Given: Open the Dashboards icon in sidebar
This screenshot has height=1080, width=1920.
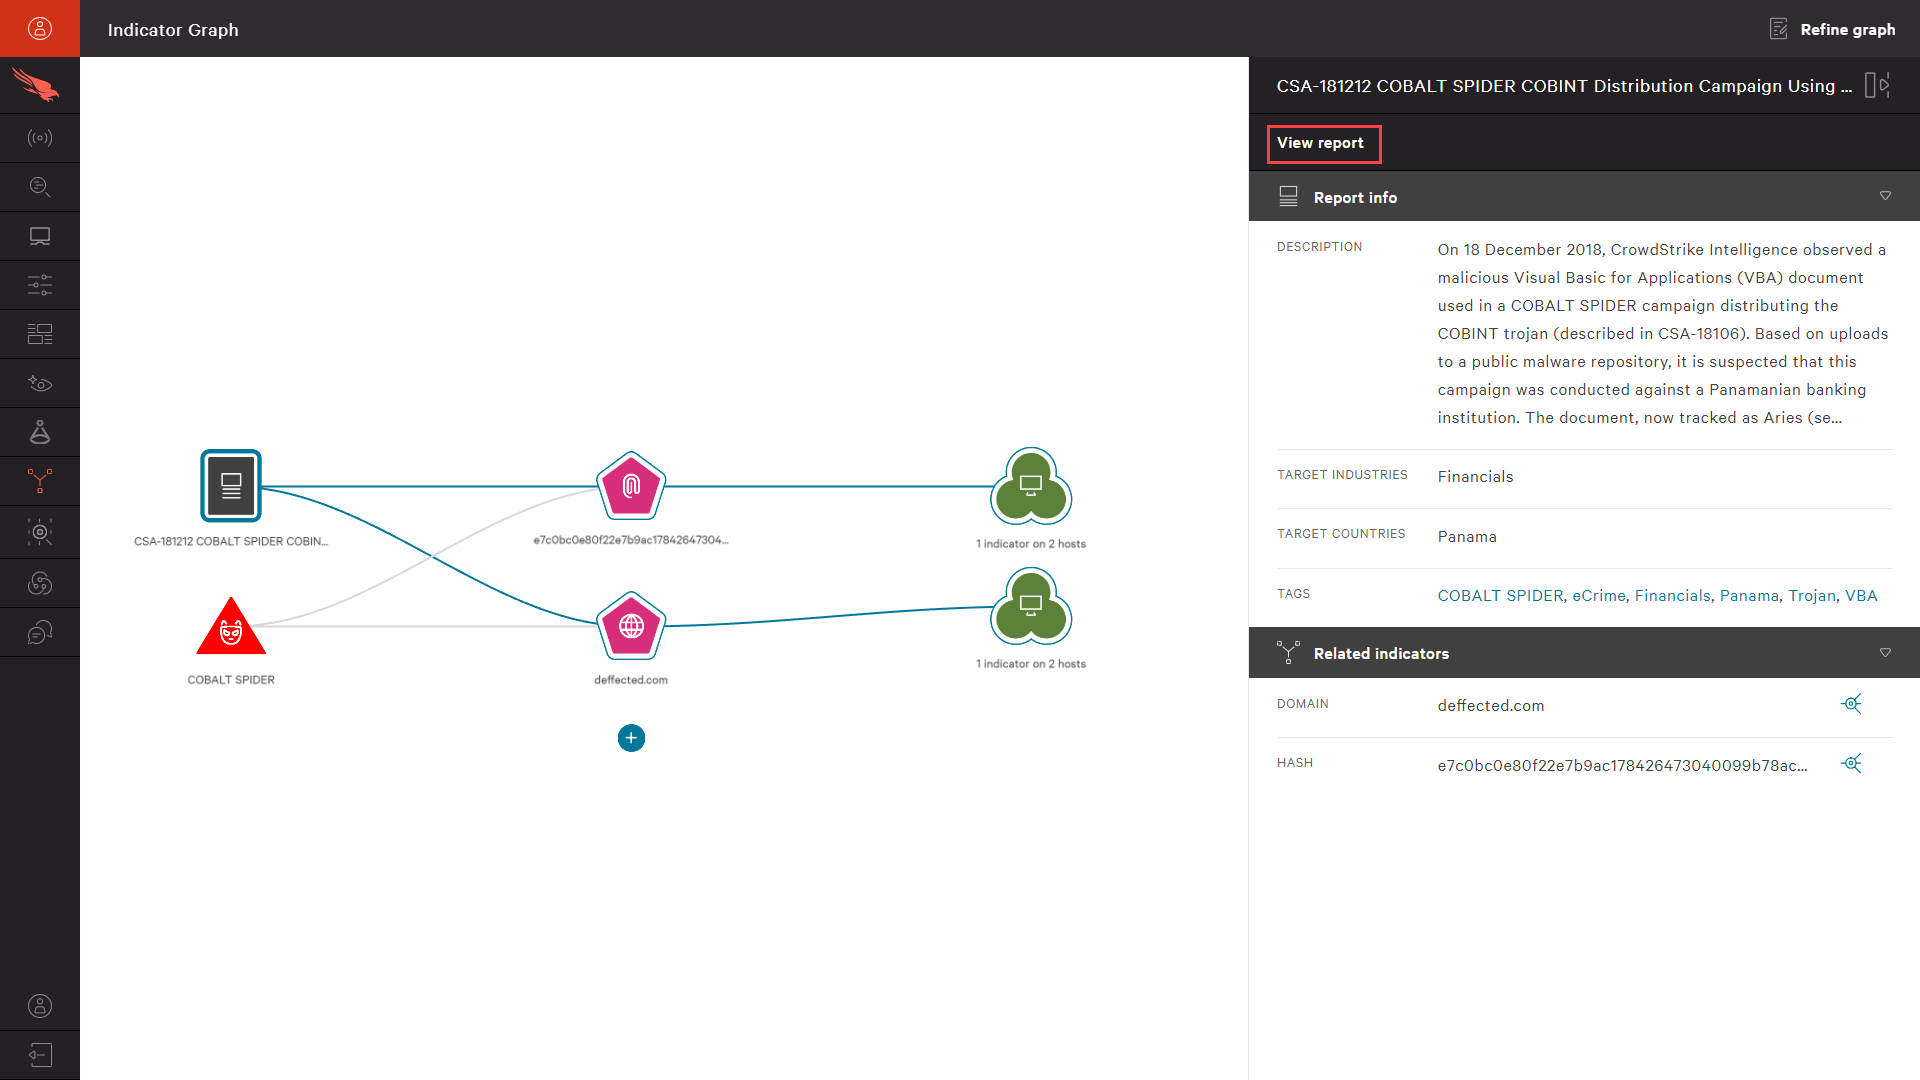Looking at the screenshot, I should click(x=40, y=334).
